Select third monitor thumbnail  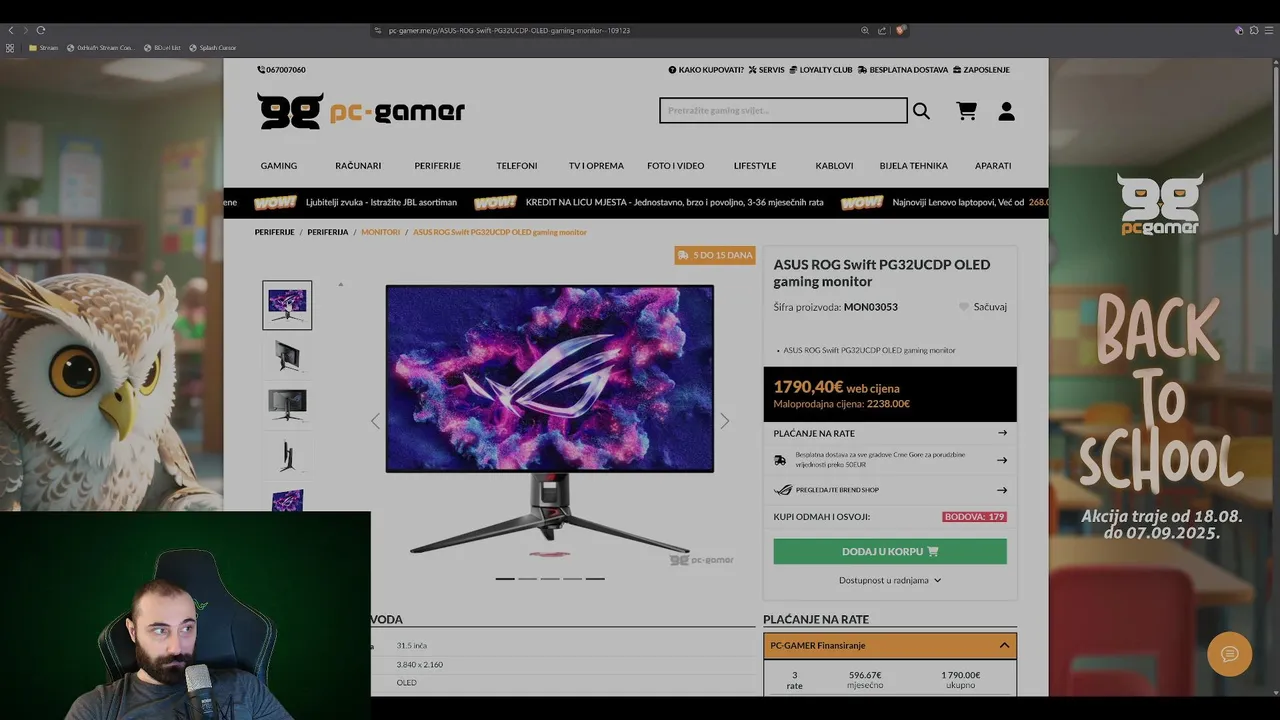click(x=287, y=405)
